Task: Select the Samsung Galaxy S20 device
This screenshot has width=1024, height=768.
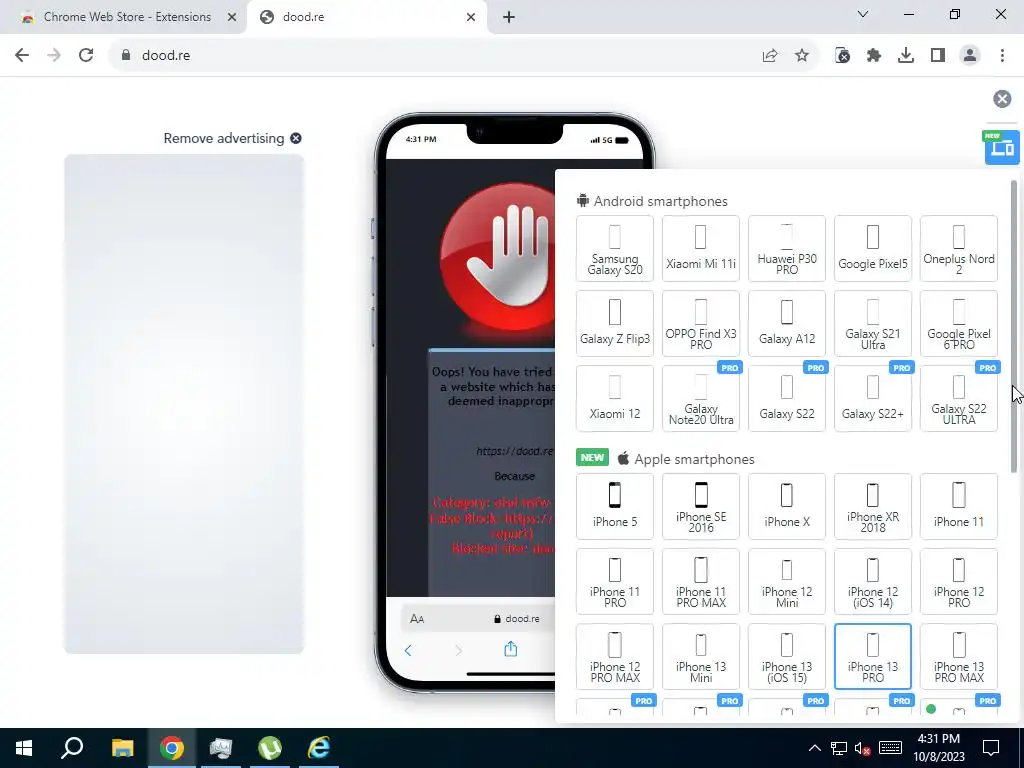Action: click(615, 249)
